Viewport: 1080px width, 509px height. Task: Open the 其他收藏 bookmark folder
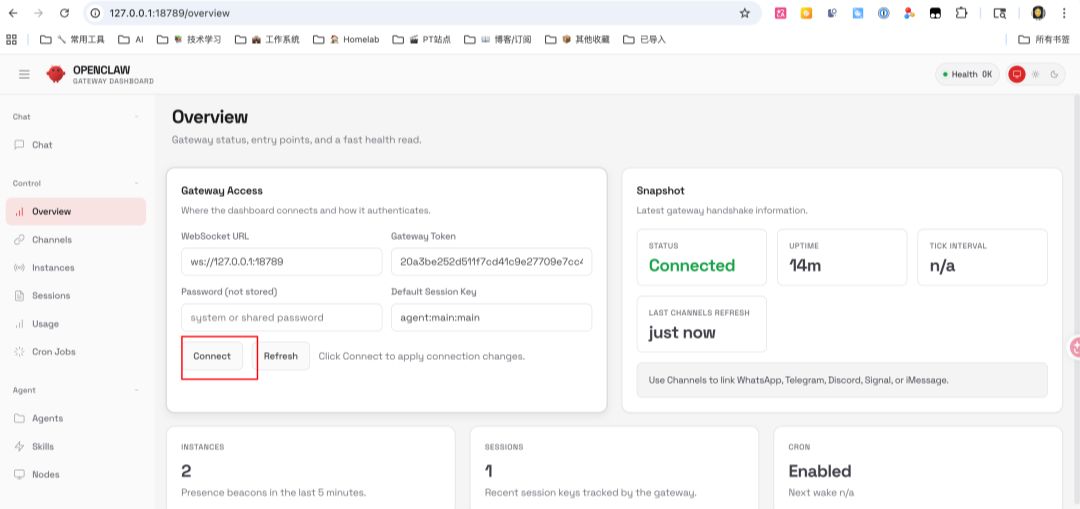pos(577,39)
